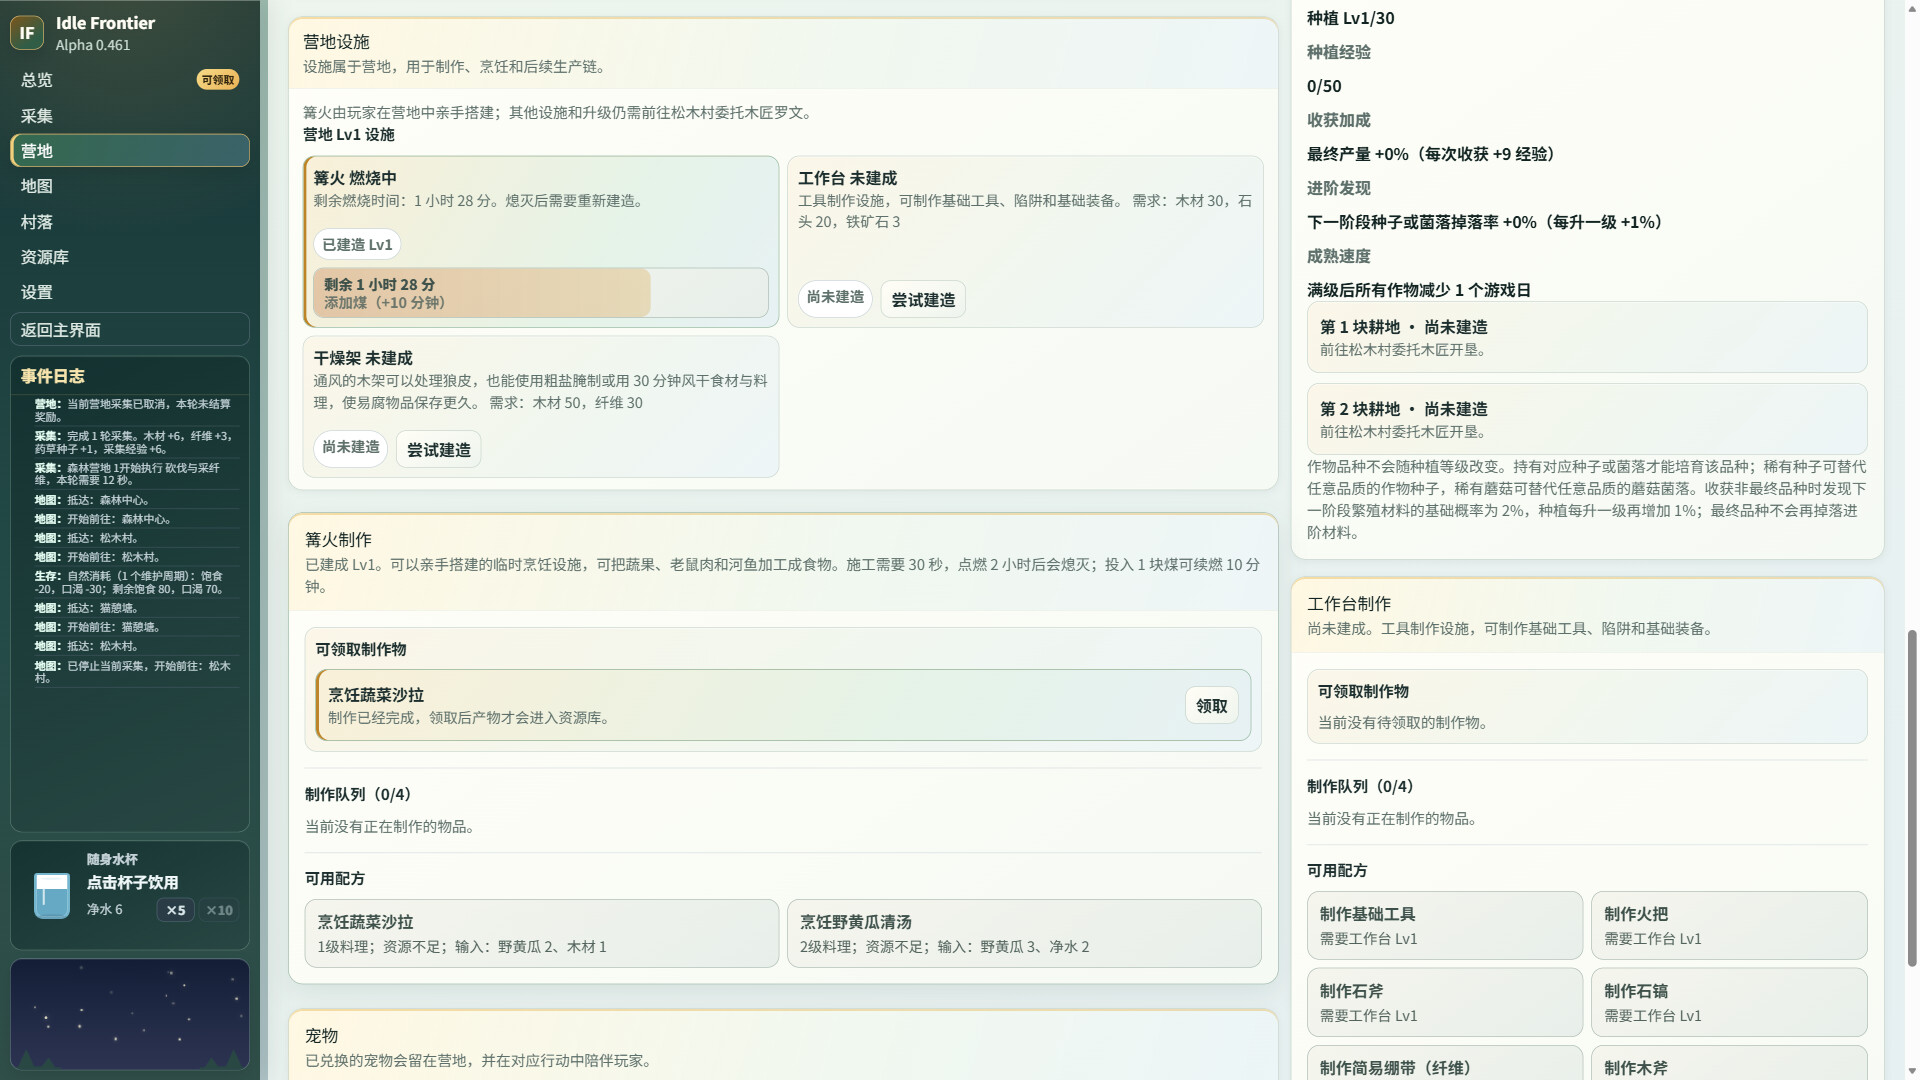Click the 工作台制作 heading
Viewport: 1920px width, 1080px height.
point(1349,604)
